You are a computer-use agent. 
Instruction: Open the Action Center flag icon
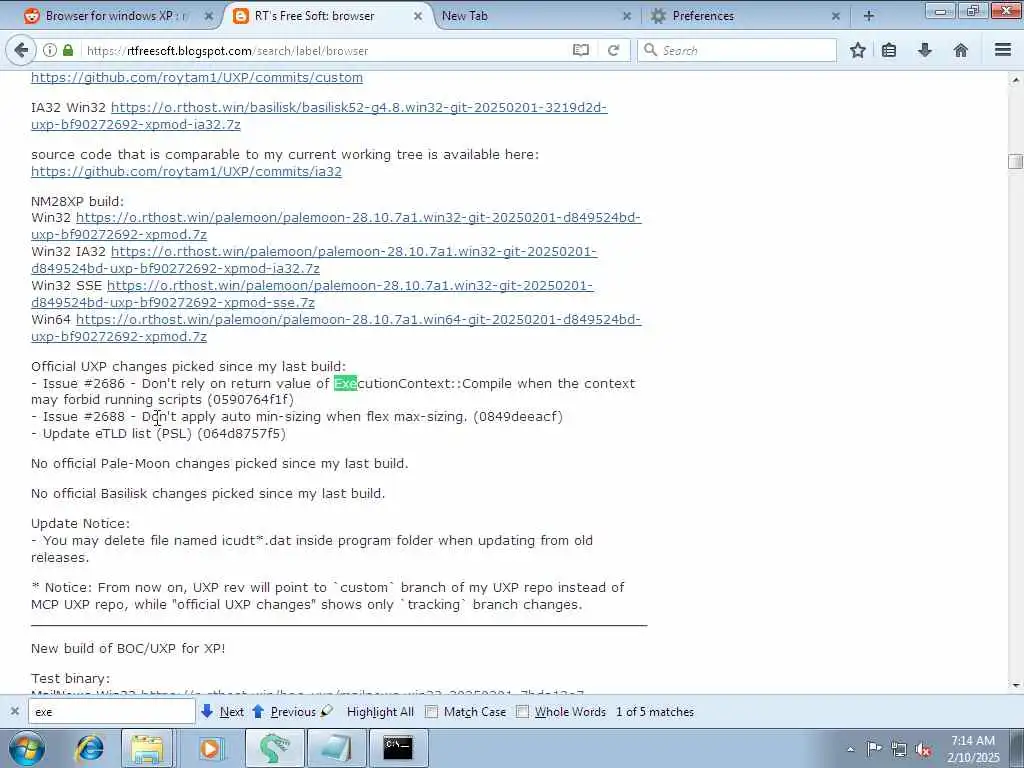pos(874,749)
